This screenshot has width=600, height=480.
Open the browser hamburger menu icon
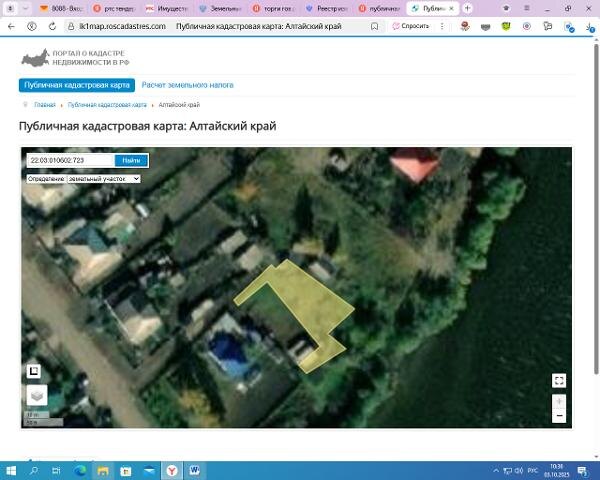coord(527,8)
